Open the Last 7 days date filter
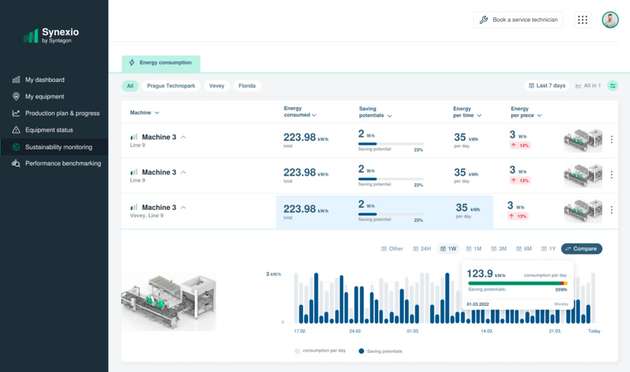The image size is (630, 372). point(547,86)
